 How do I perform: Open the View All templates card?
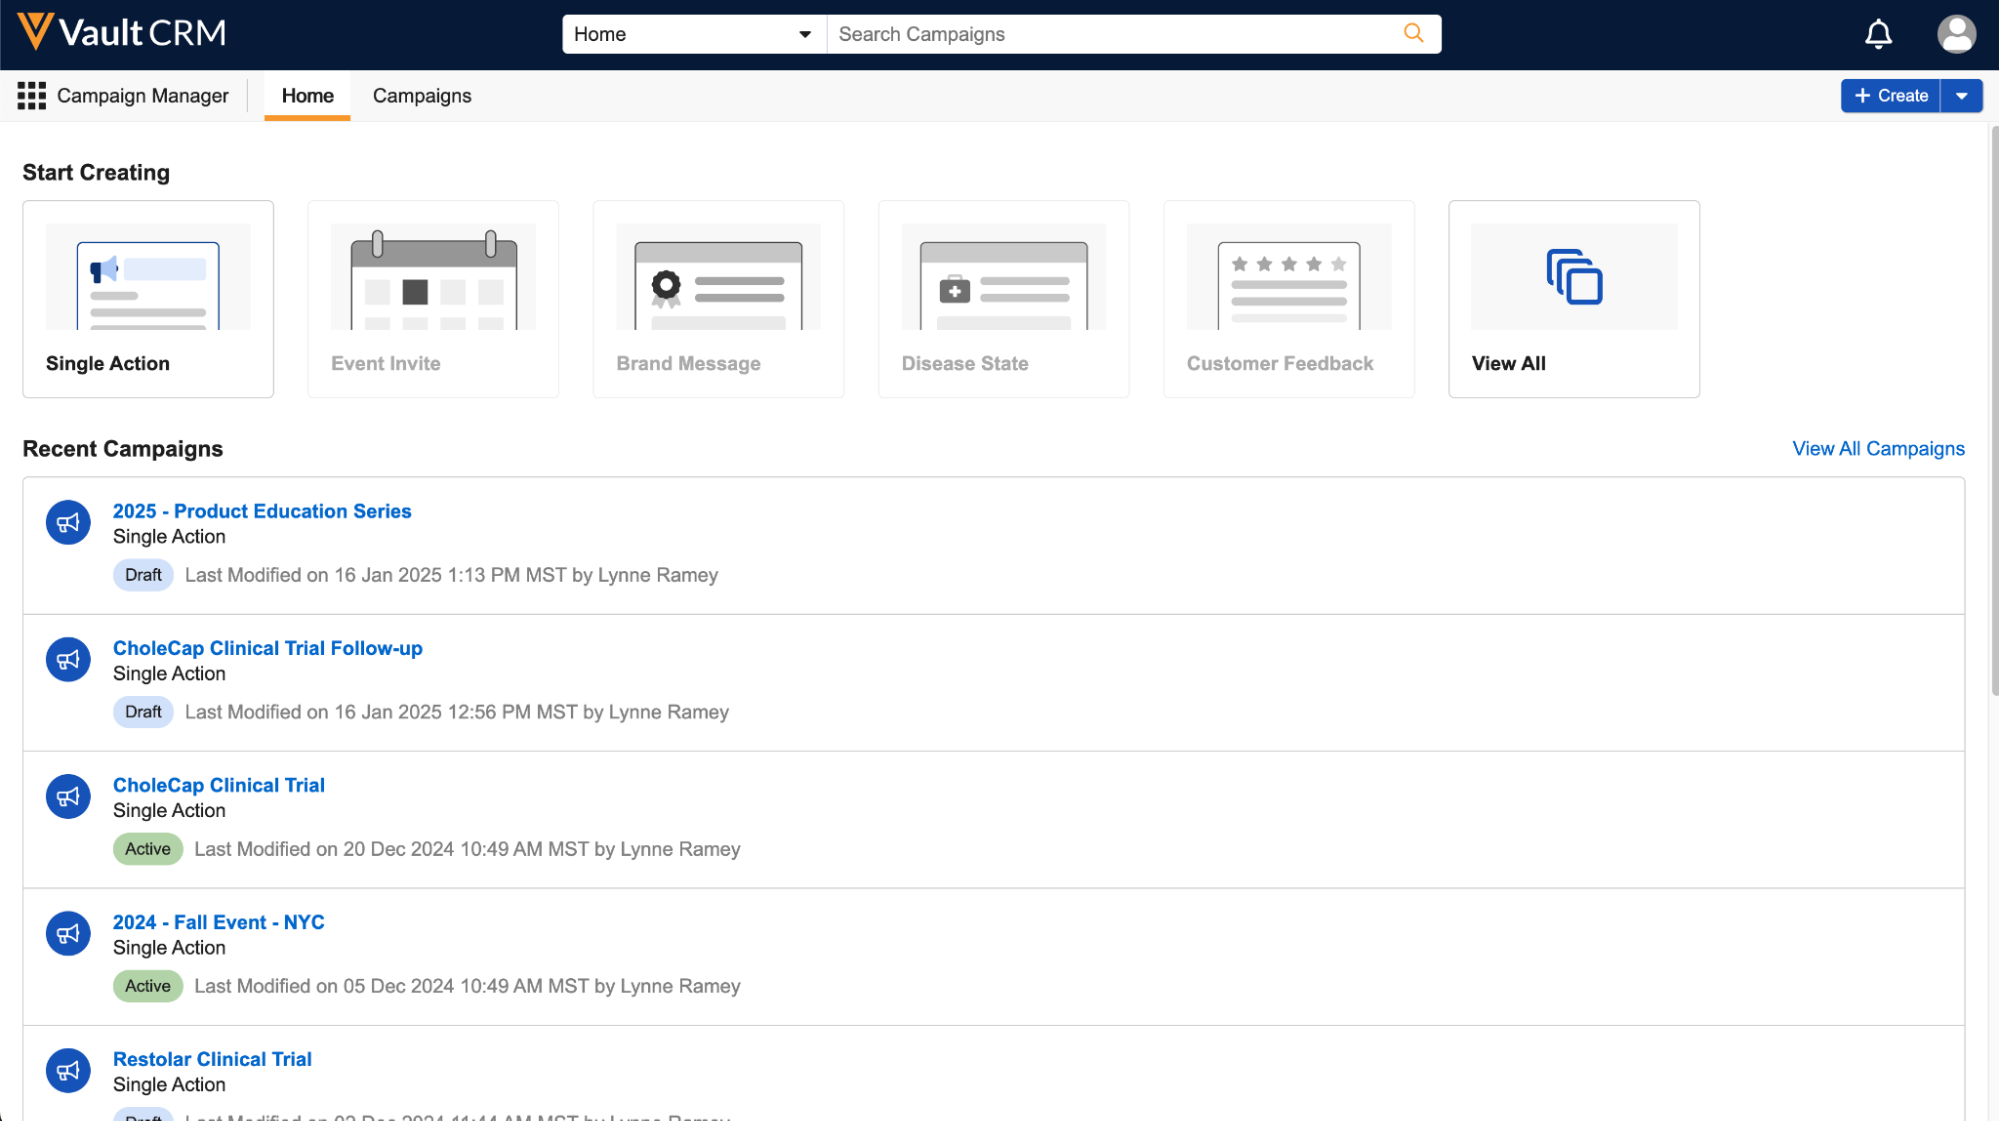(1573, 299)
